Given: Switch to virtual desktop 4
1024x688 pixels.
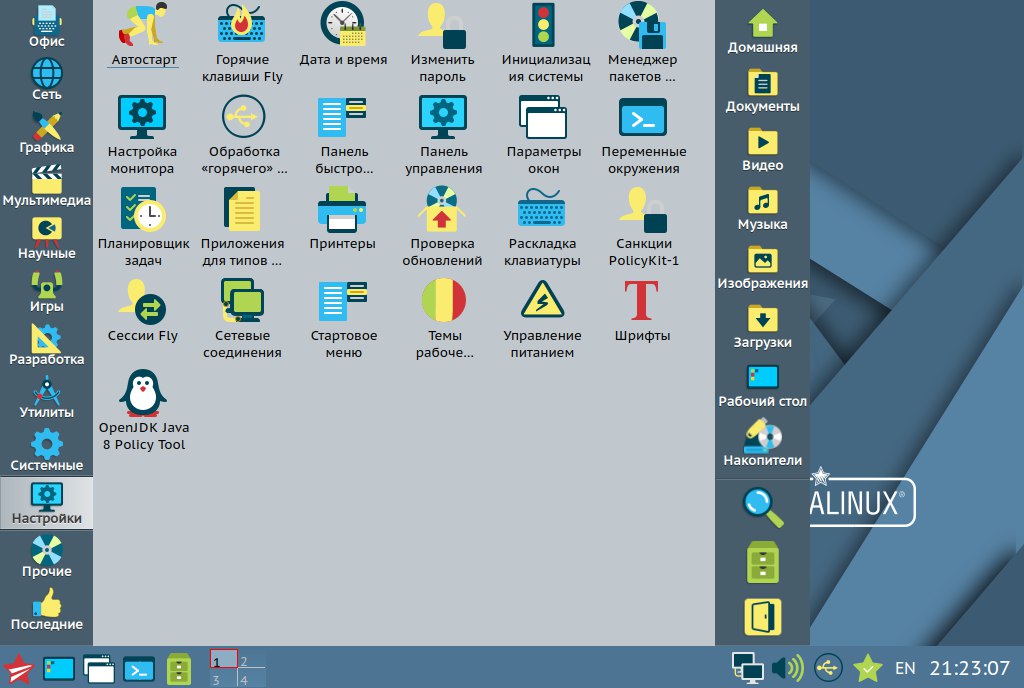Looking at the screenshot, I should pyautogui.click(x=251, y=678).
